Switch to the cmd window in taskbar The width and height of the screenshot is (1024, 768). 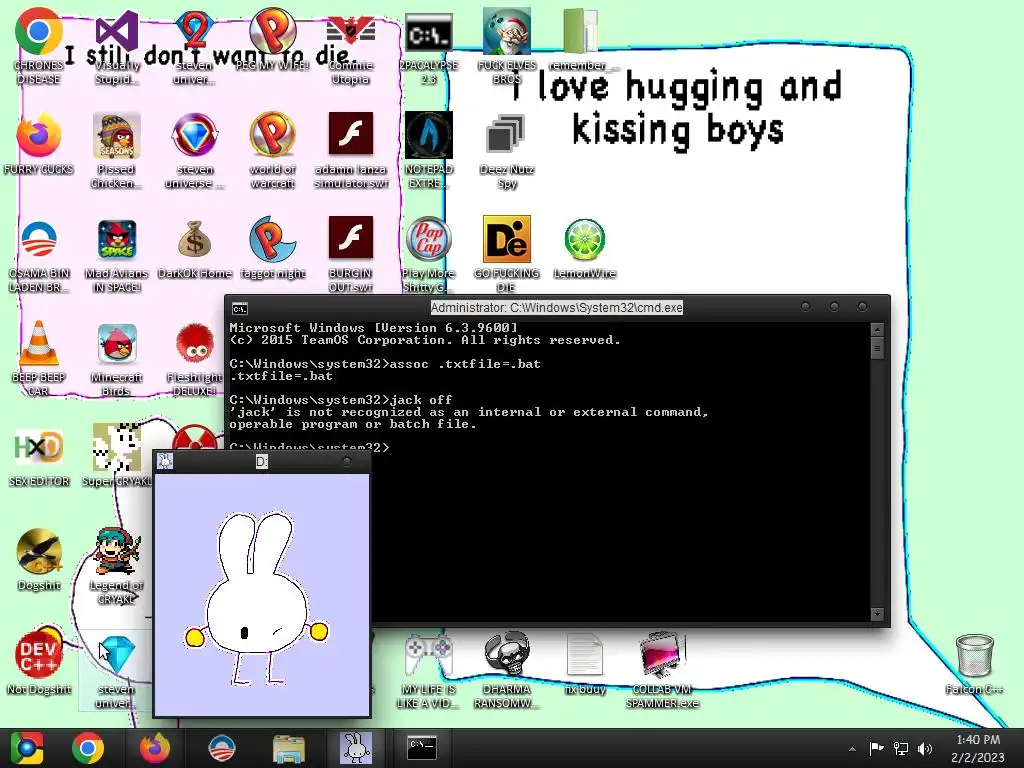tap(422, 748)
